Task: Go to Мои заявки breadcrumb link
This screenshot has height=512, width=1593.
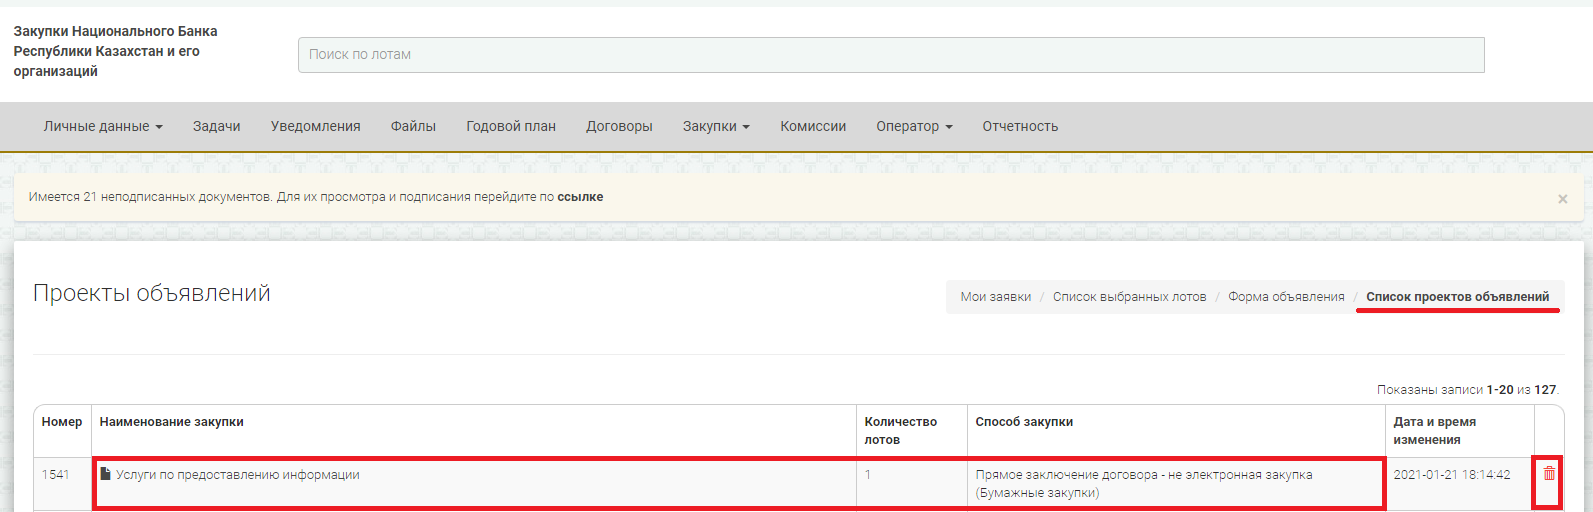Action: tap(995, 297)
